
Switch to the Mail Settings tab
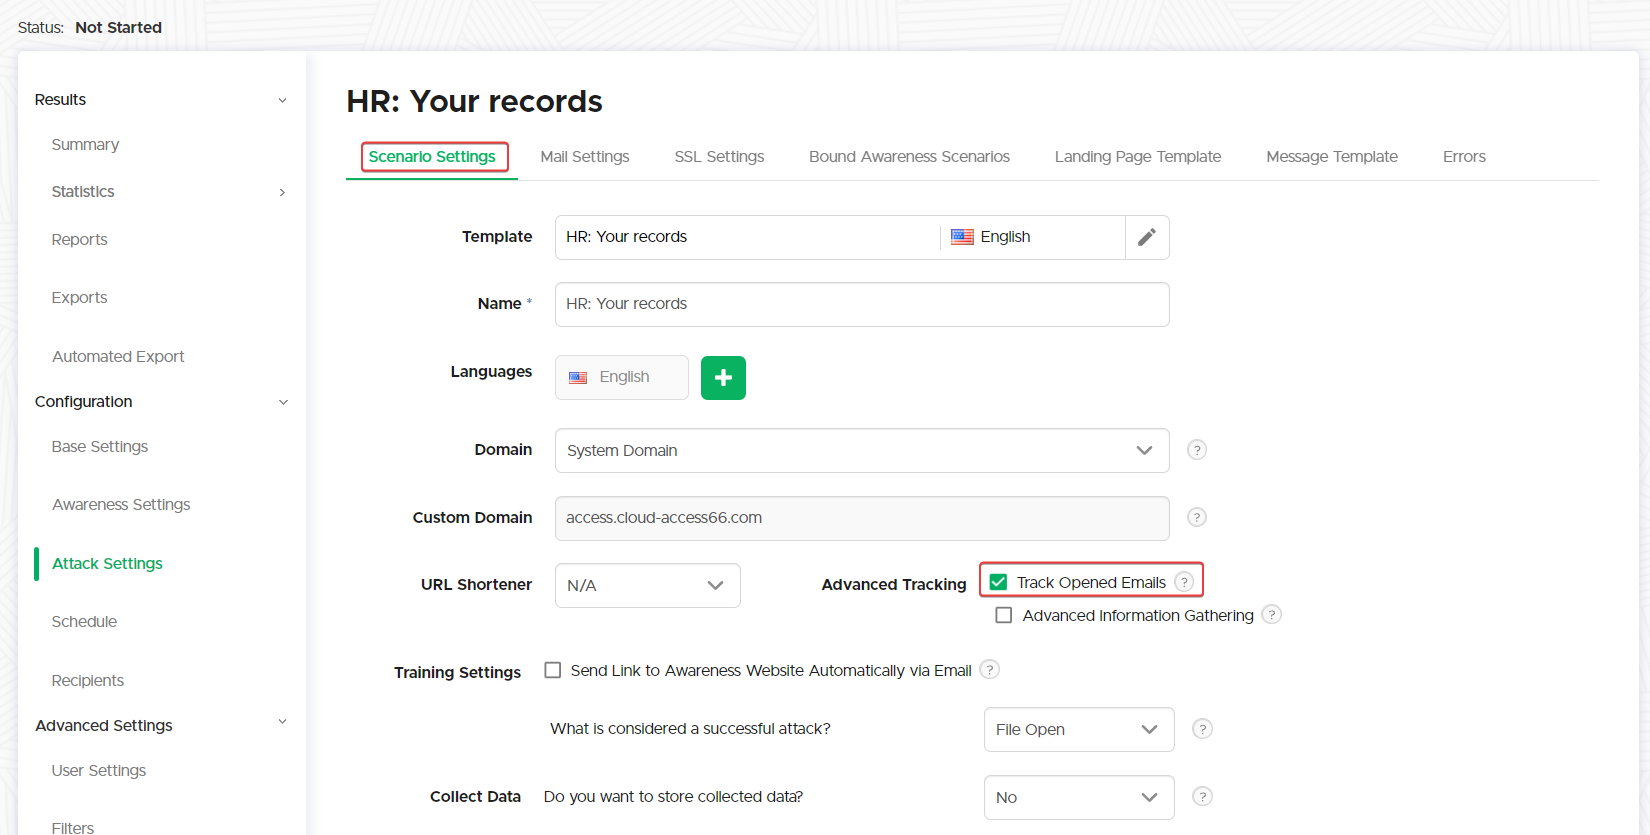[585, 157]
